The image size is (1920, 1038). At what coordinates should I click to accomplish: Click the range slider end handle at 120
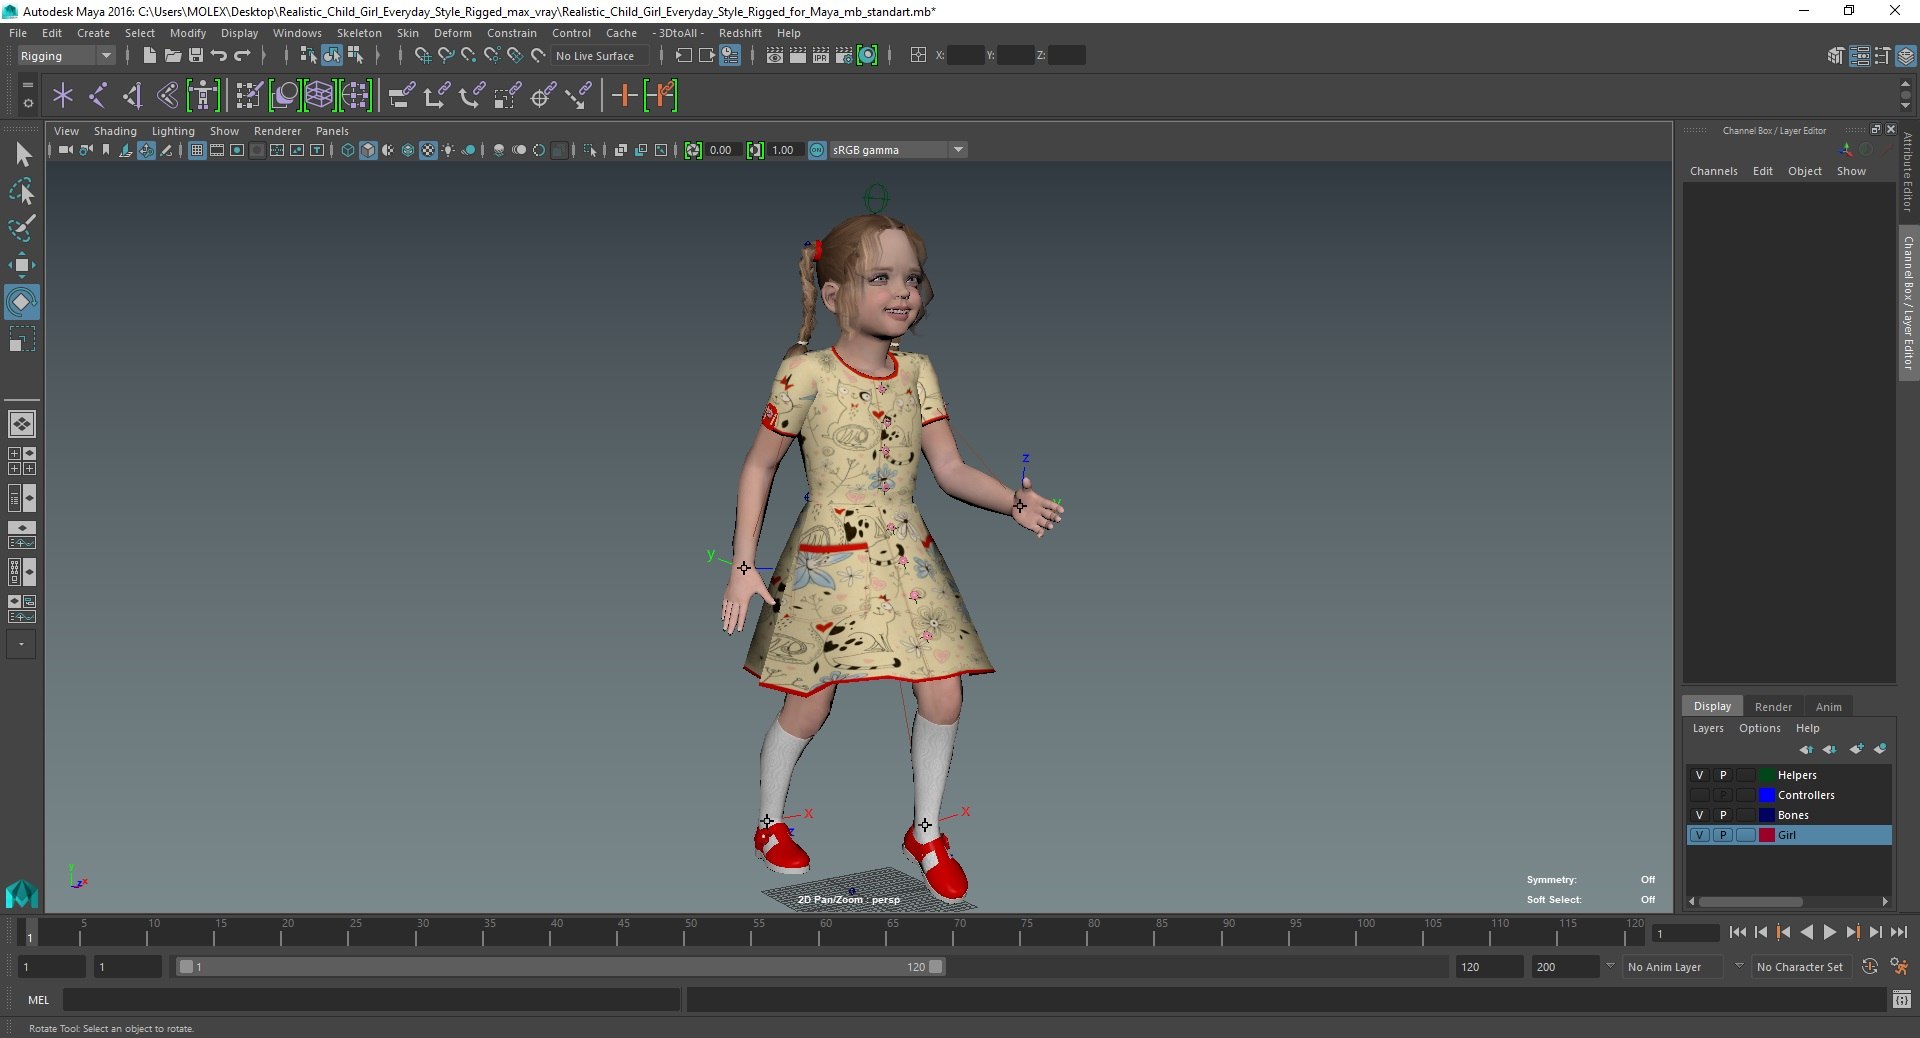[x=935, y=967]
